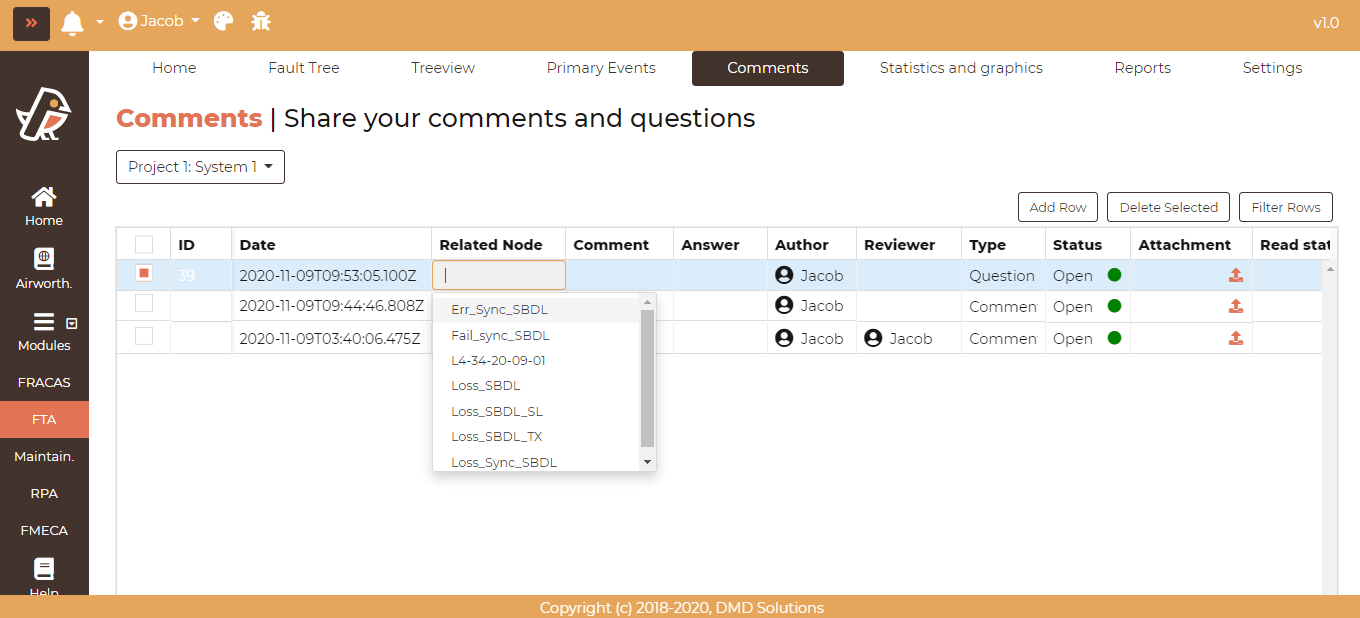
Task: Open the Statistics and graphics tab
Action: (961, 68)
